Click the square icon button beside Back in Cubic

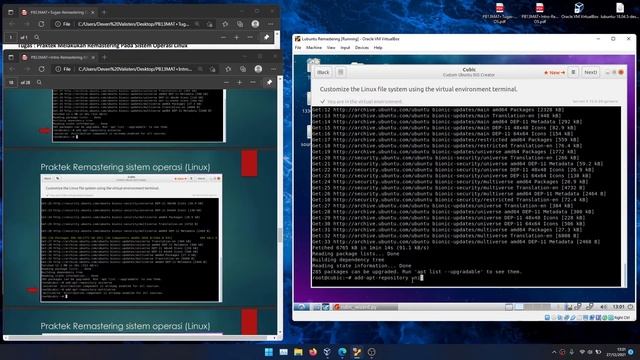pyautogui.click(x=340, y=72)
